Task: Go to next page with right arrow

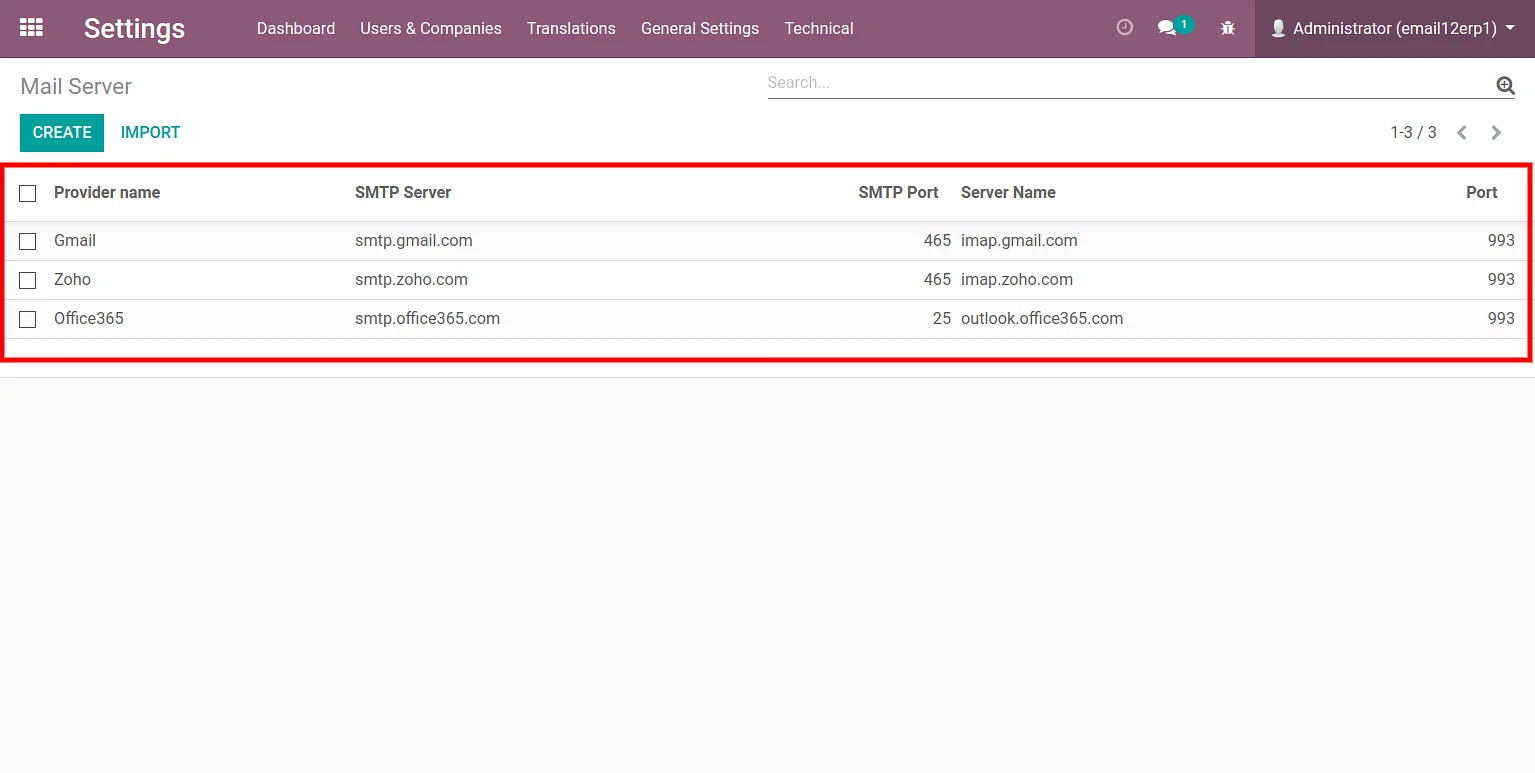Action: [1496, 131]
